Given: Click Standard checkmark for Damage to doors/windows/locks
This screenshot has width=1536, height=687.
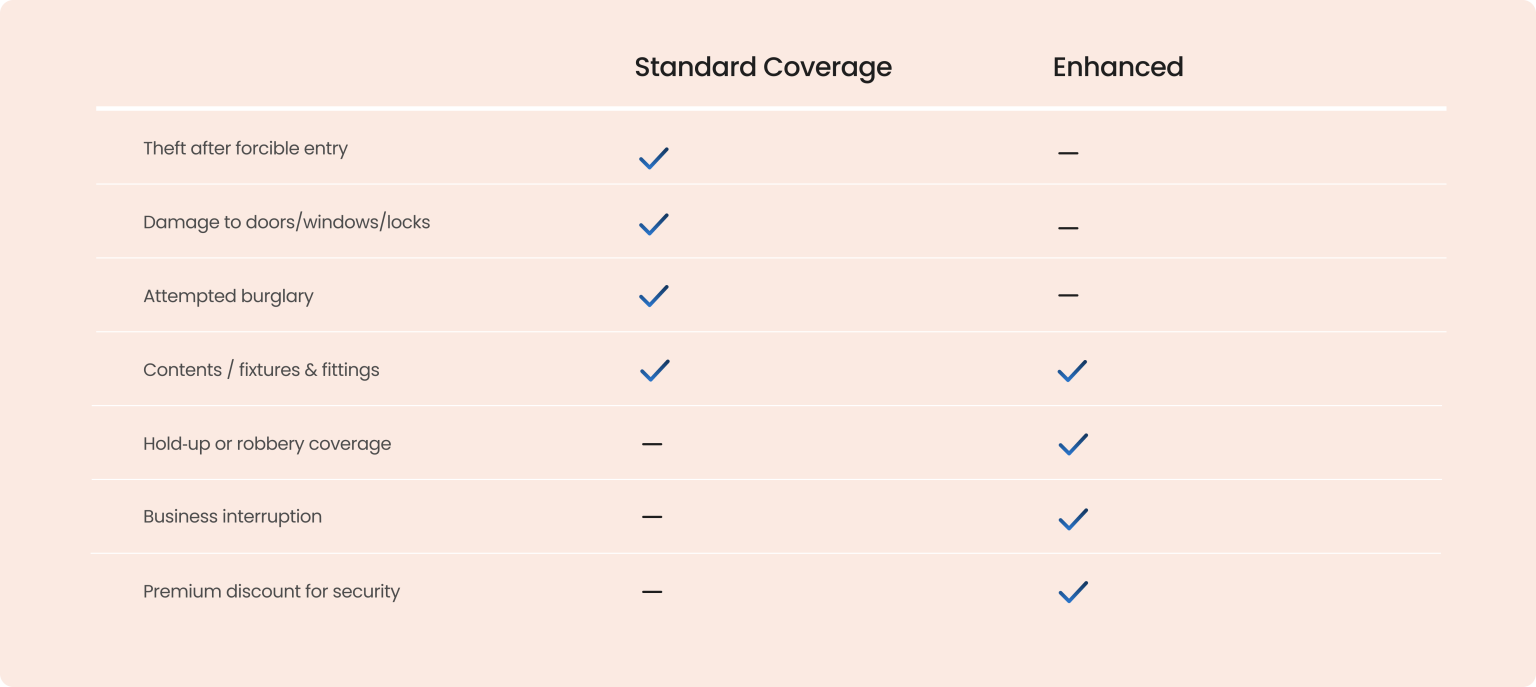Looking at the screenshot, I should (x=653, y=224).
